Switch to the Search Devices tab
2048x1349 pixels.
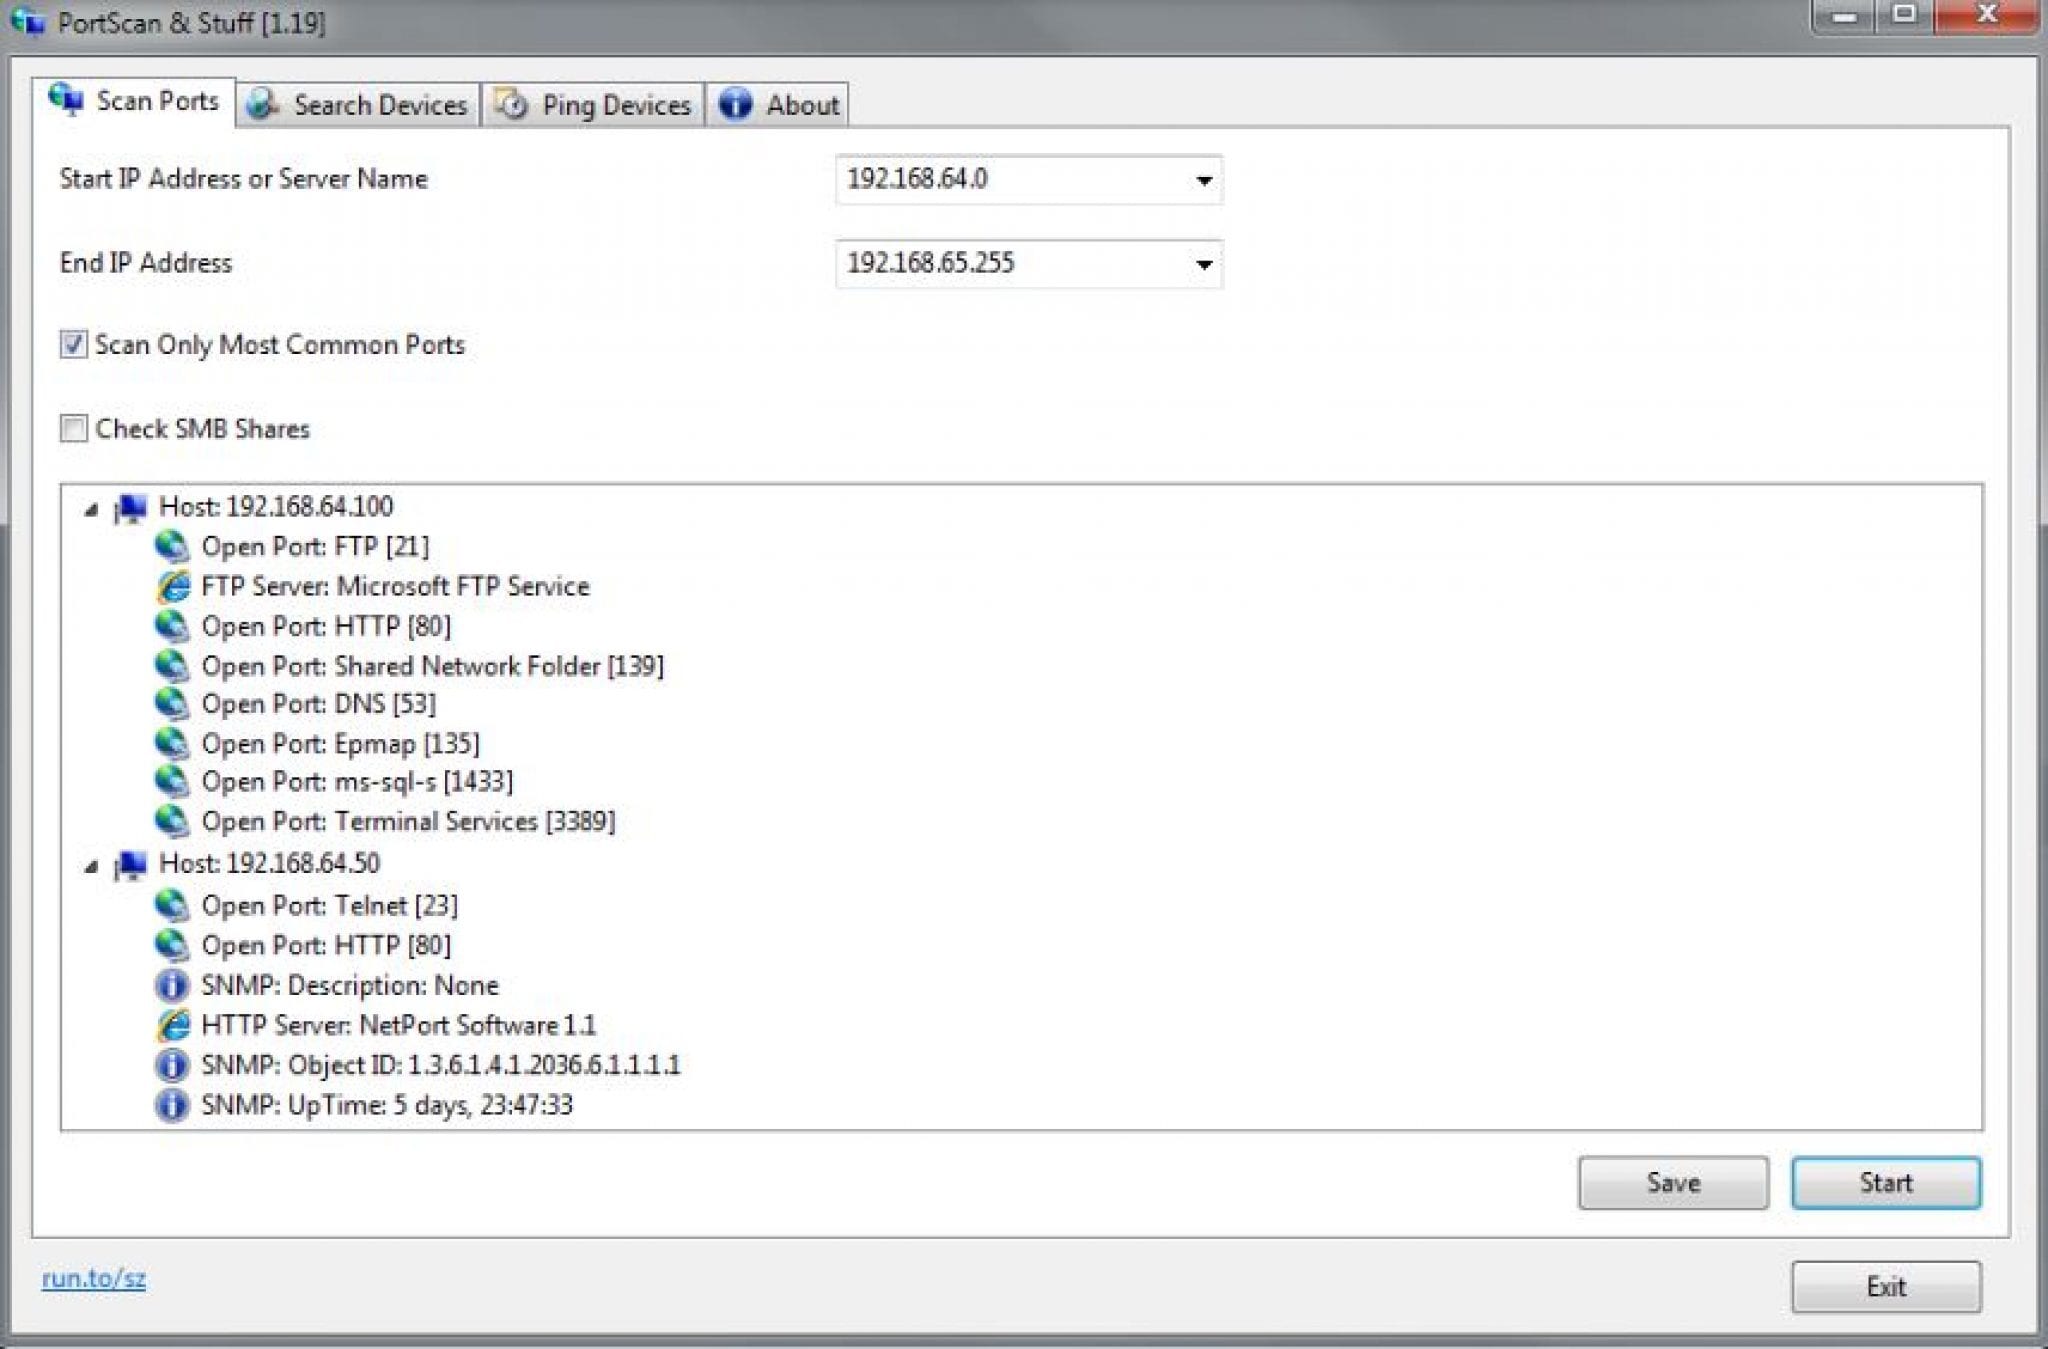click(x=359, y=105)
